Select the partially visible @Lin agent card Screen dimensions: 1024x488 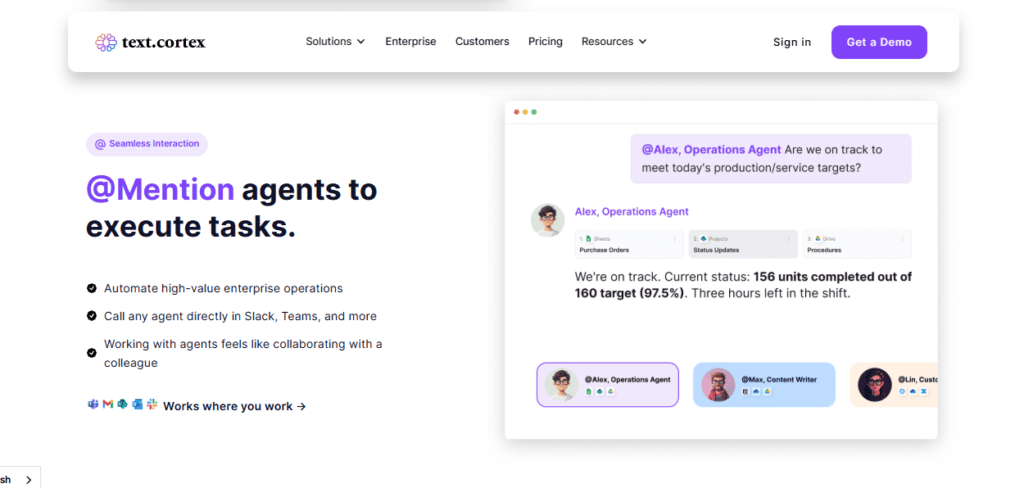pyautogui.click(x=893, y=385)
